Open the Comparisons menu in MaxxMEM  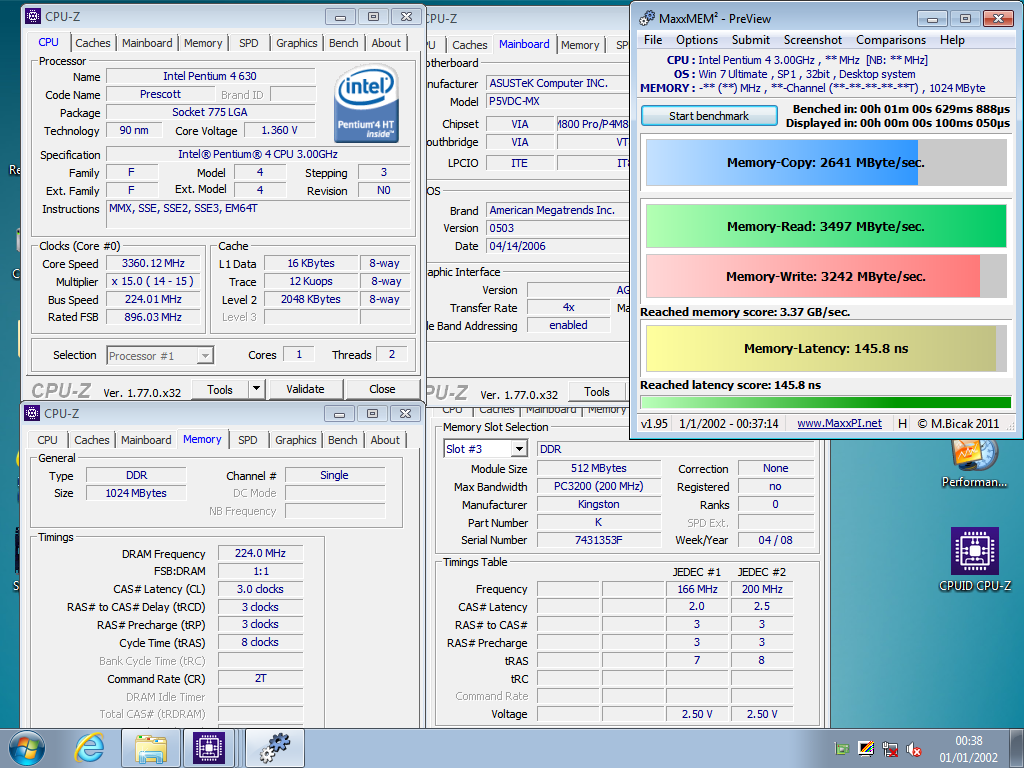coord(891,40)
